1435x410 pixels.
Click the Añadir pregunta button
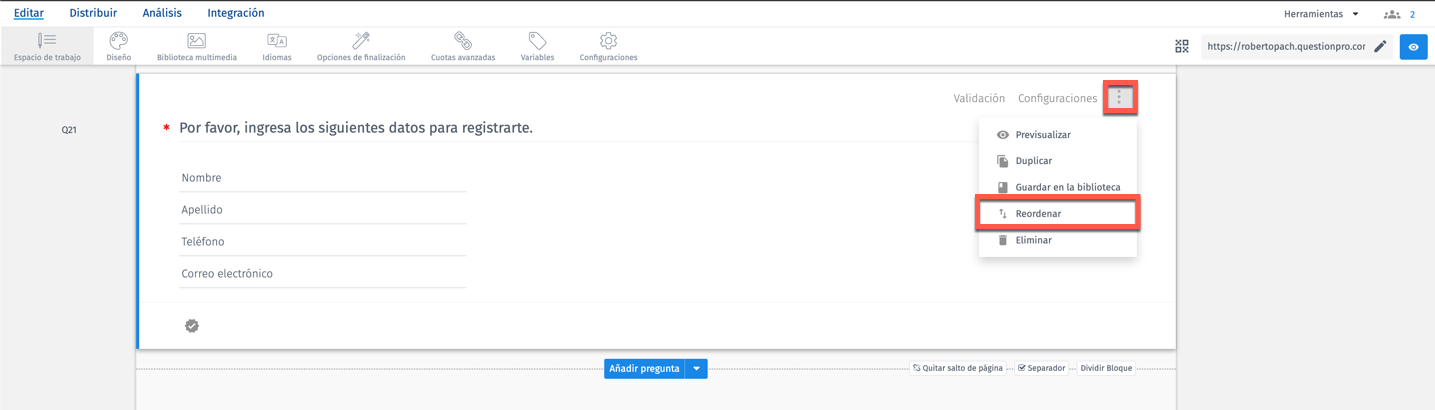pyautogui.click(x=644, y=369)
